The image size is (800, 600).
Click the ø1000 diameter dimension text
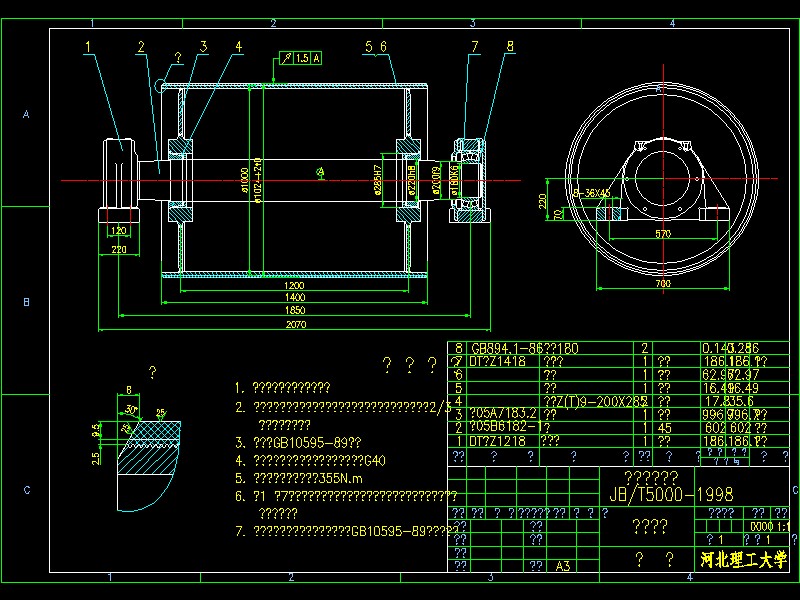[244, 180]
